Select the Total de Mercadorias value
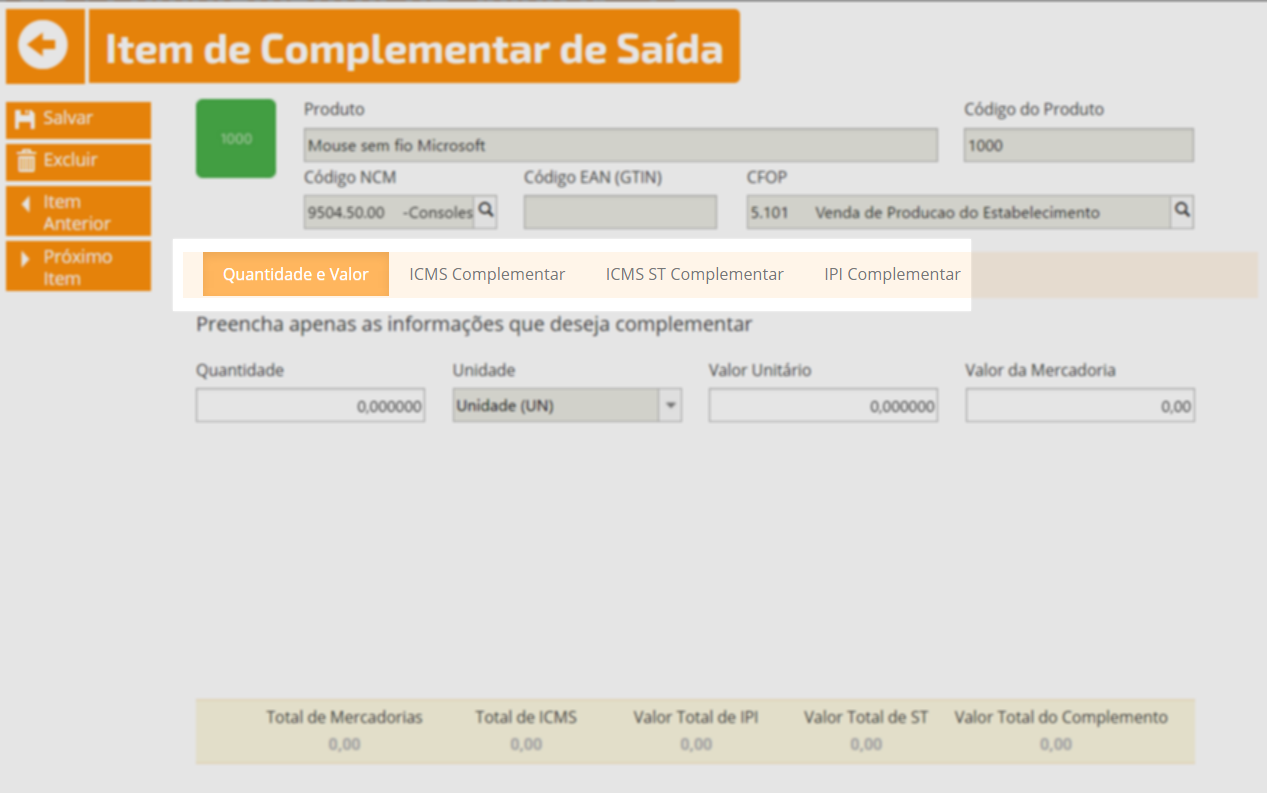The height and width of the screenshot is (793, 1267). click(x=344, y=744)
